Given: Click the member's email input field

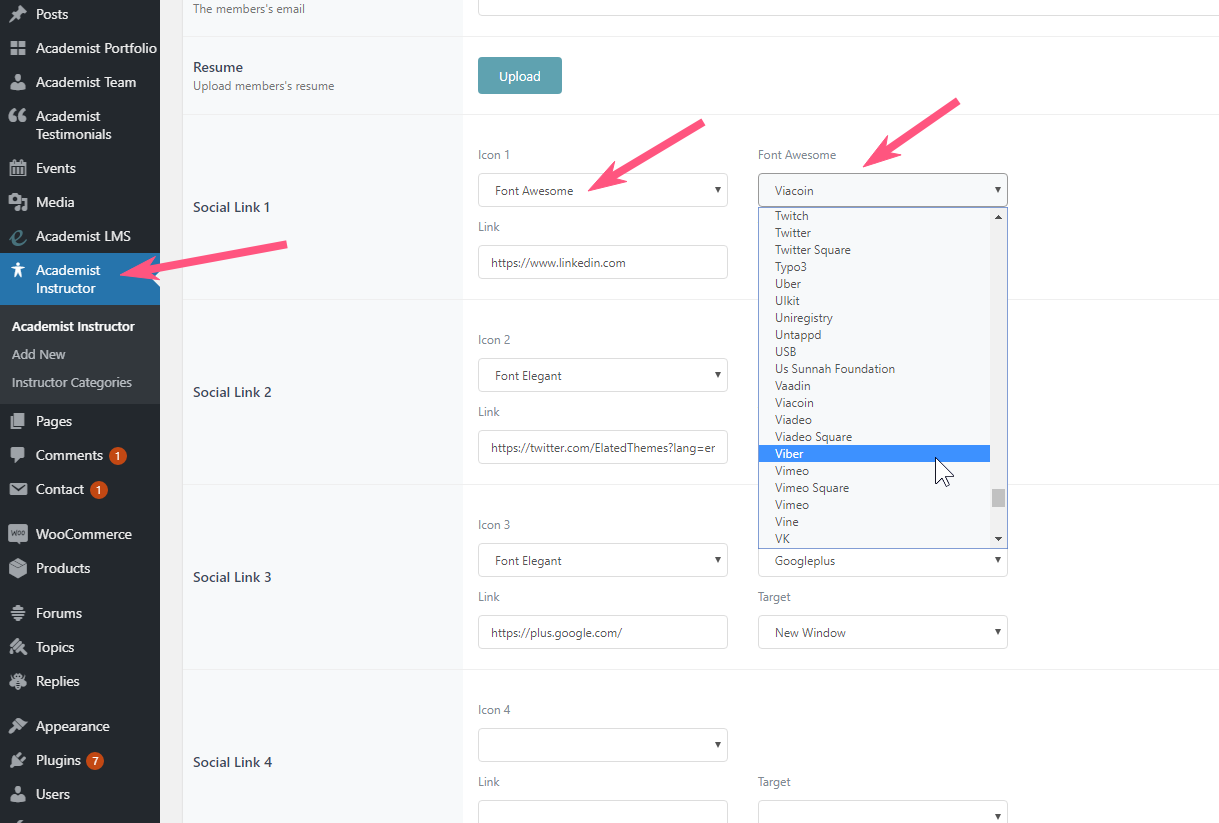Looking at the screenshot, I should 848,7.
